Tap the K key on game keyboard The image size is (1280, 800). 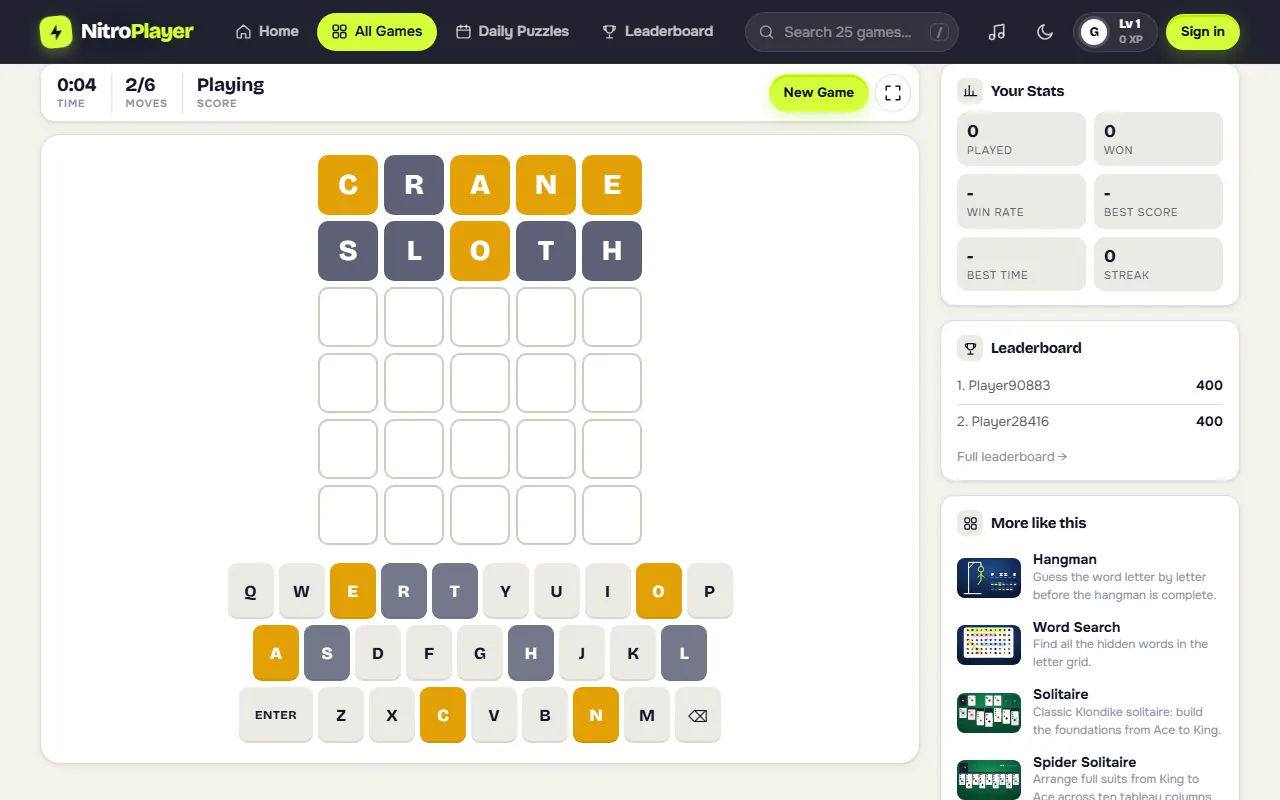pyautogui.click(x=633, y=653)
